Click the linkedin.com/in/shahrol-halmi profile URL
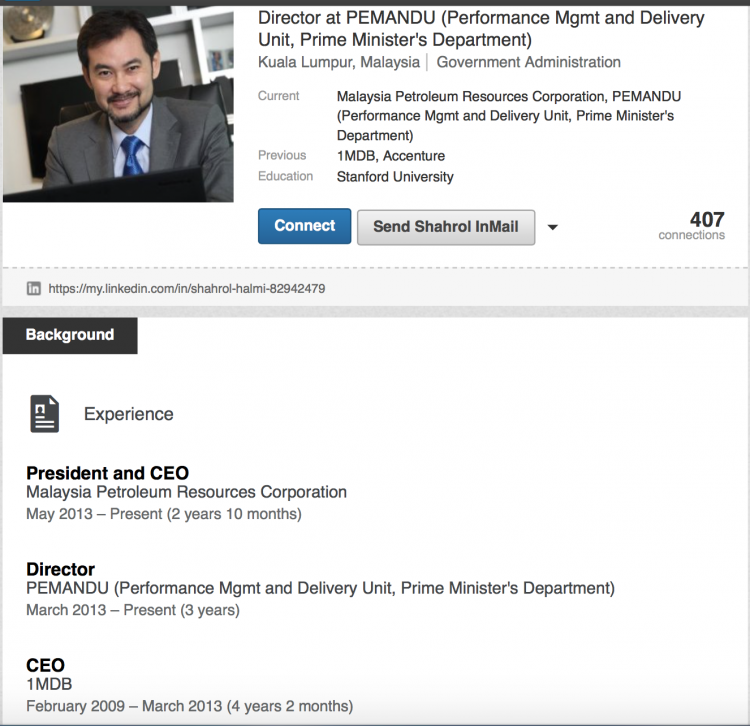 [187, 289]
